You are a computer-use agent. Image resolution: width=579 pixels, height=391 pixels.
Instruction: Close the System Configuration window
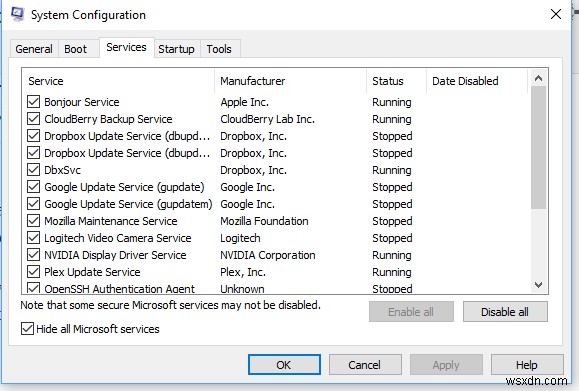point(556,14)
